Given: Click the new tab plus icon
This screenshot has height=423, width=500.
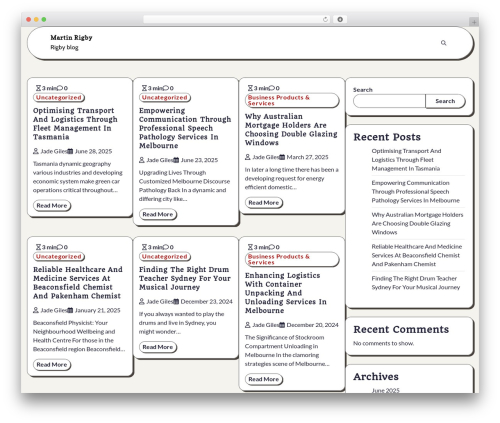Looking at the screenshot, I should click(474, 22).
